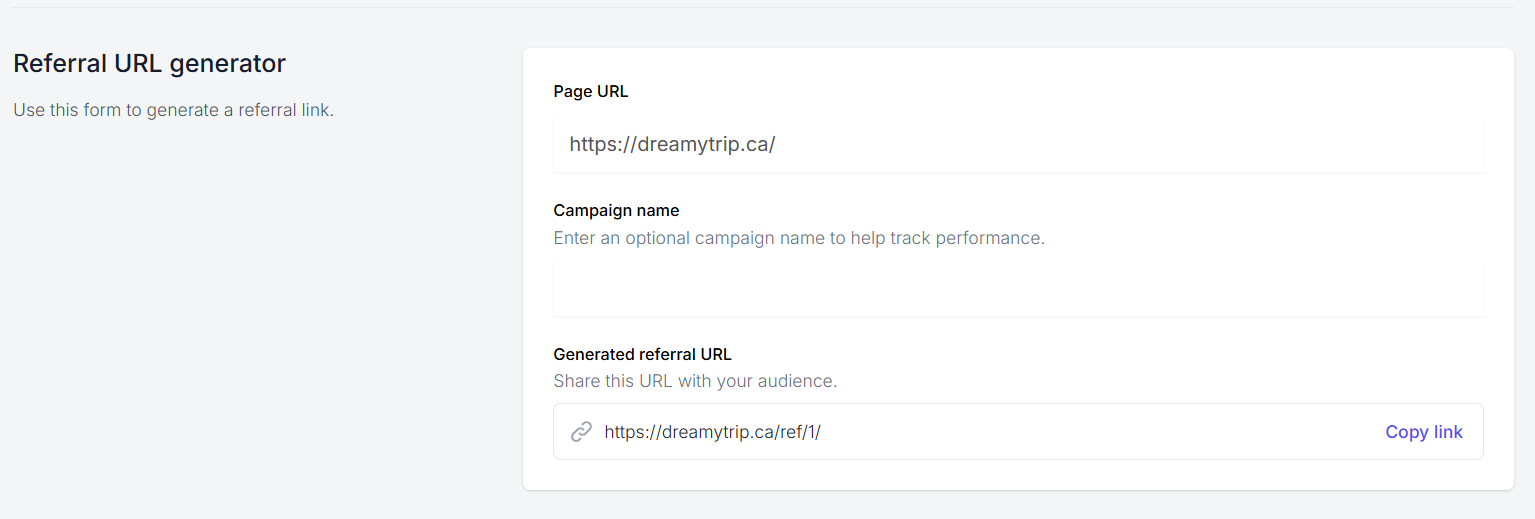Click the Referral URL generator heading
The height and width of the screenshot is (519, 1535).
[x=149, y=64]
